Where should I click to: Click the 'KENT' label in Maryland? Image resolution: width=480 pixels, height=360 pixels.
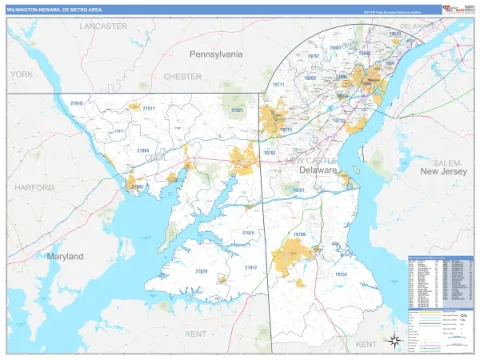pos(196,334)
